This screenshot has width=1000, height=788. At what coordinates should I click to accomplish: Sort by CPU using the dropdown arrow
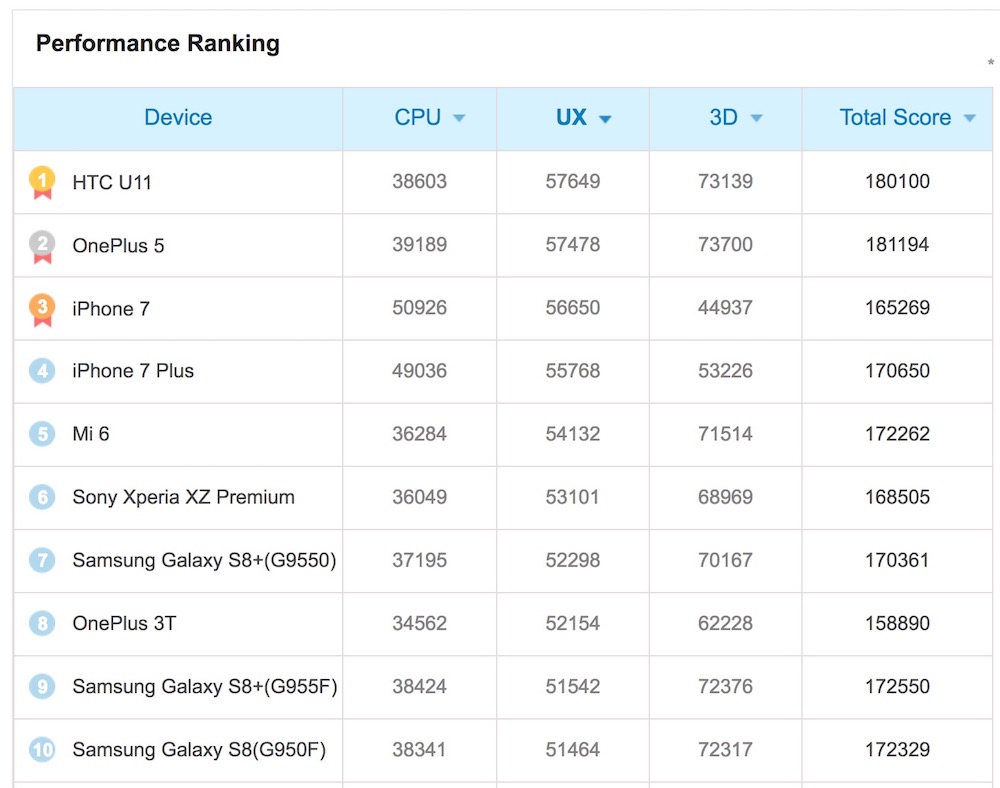[459, 119]
